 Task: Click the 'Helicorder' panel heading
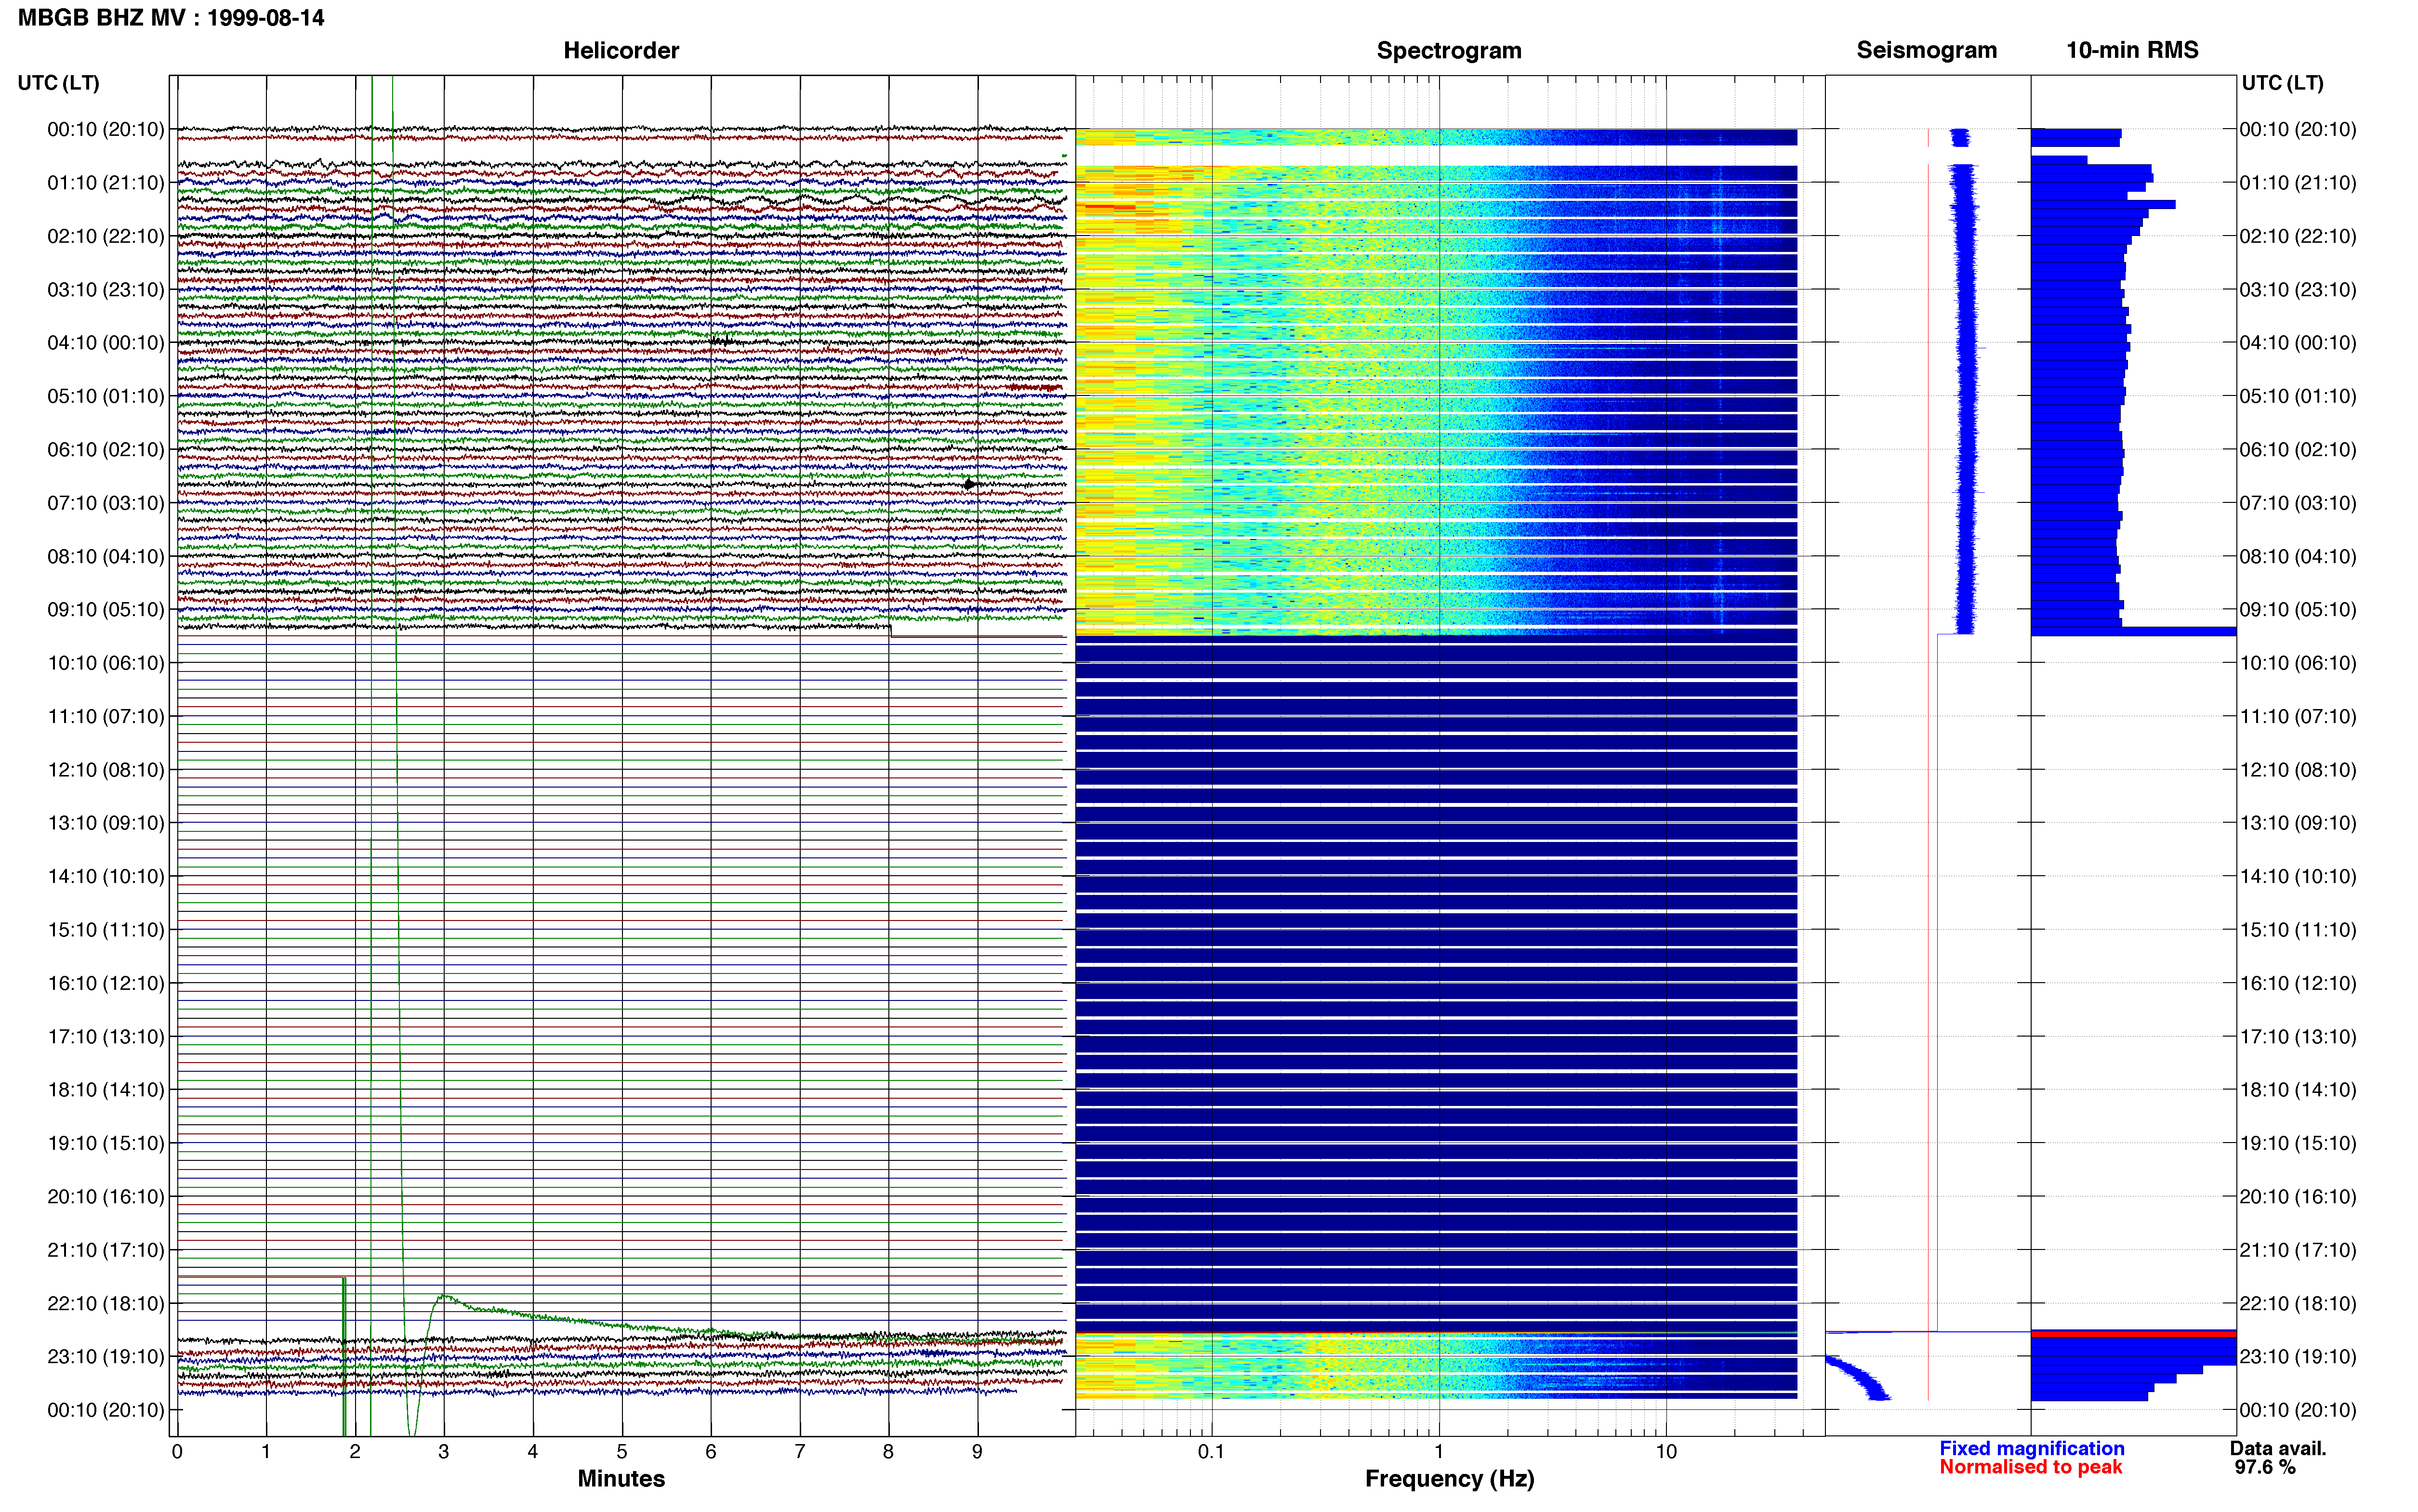[621, 50]
